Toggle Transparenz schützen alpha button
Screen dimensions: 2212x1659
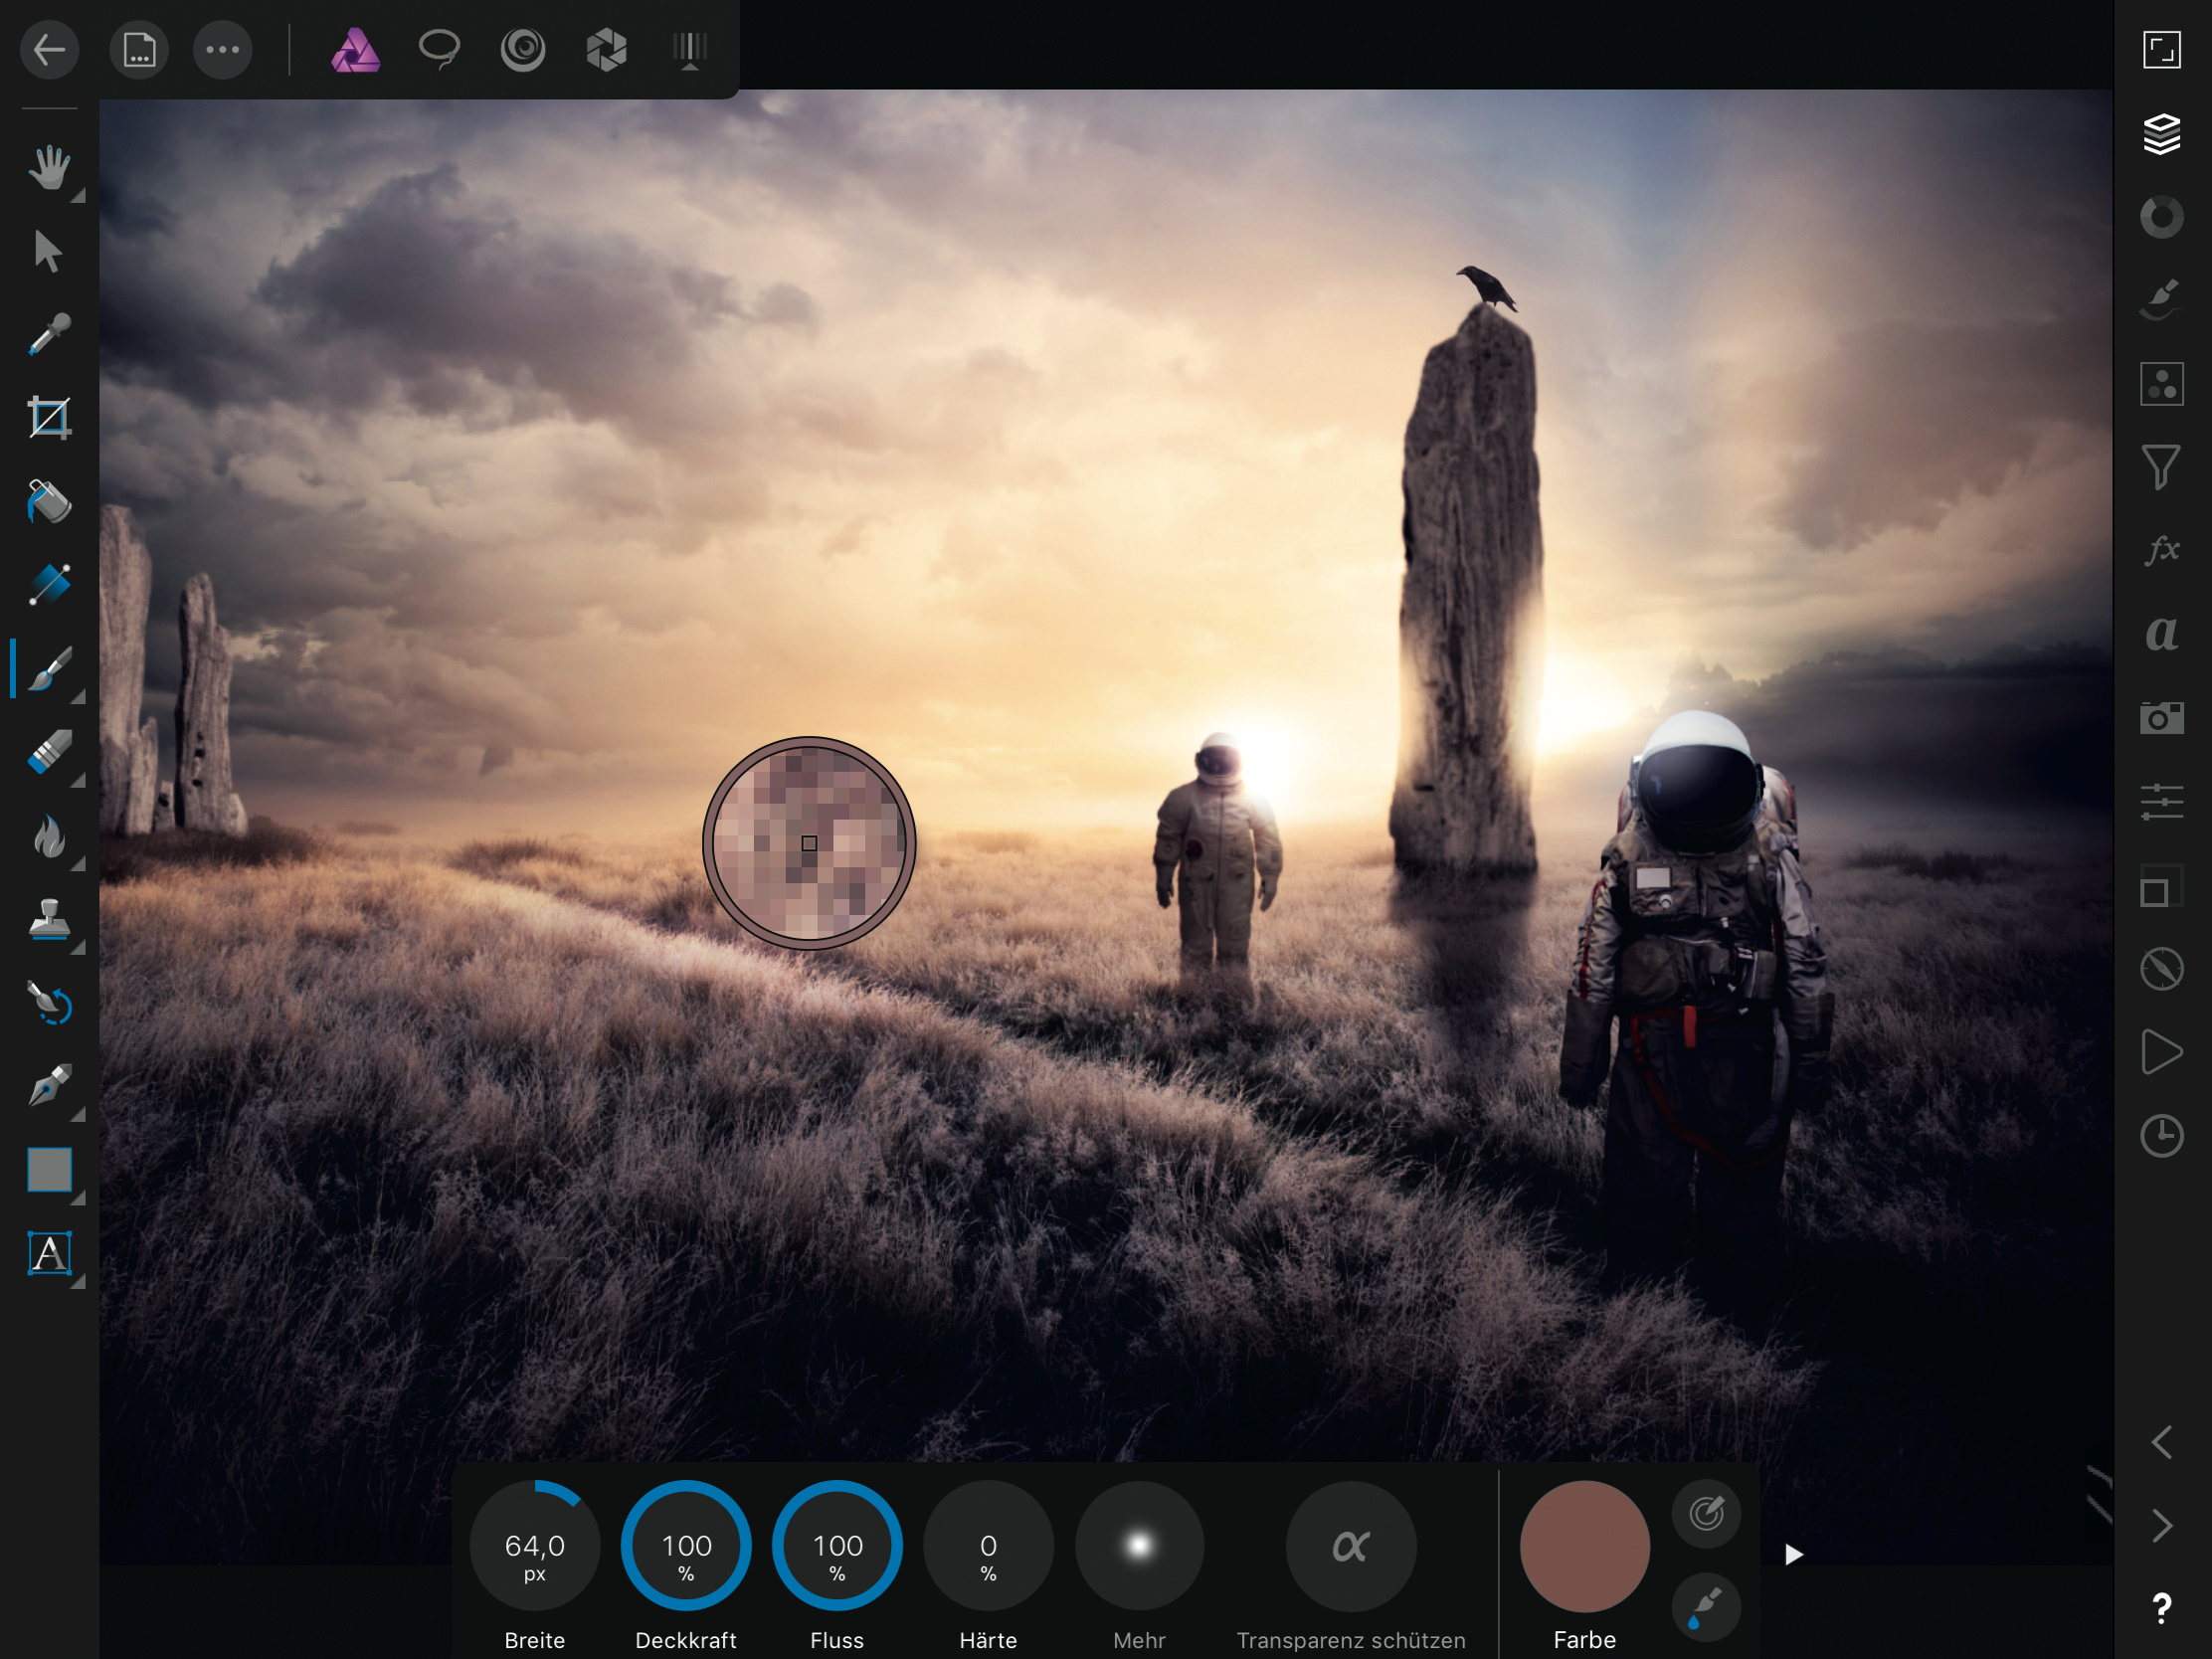click(1350, 1546)
